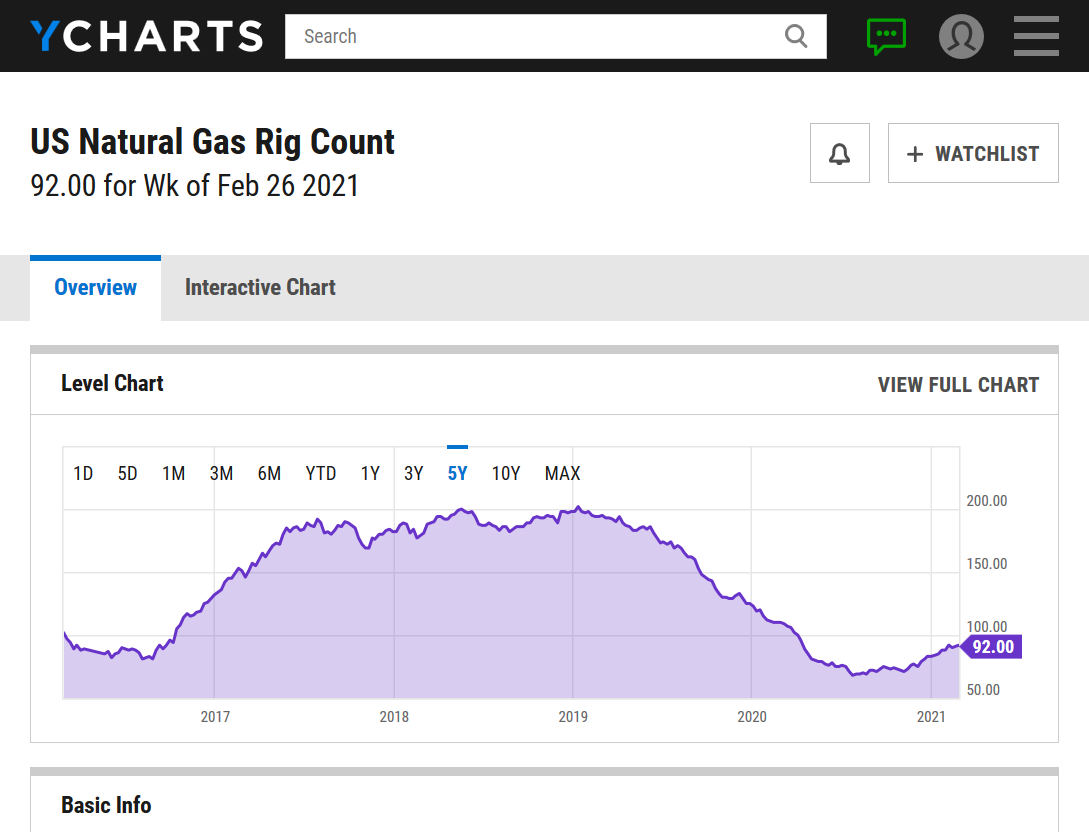Image resolution: width=1089 pixels, height=832 pixels.
Task: Select the YTD chart range
Action: 321,474
